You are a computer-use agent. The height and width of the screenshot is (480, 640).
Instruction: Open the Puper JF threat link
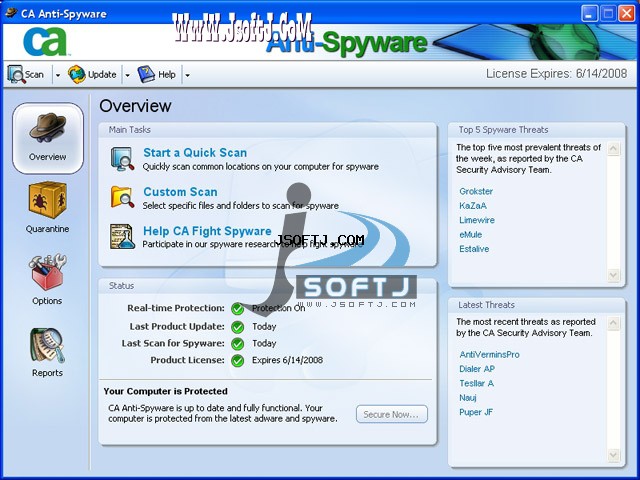pyautogui.click(x=476, y=412)
